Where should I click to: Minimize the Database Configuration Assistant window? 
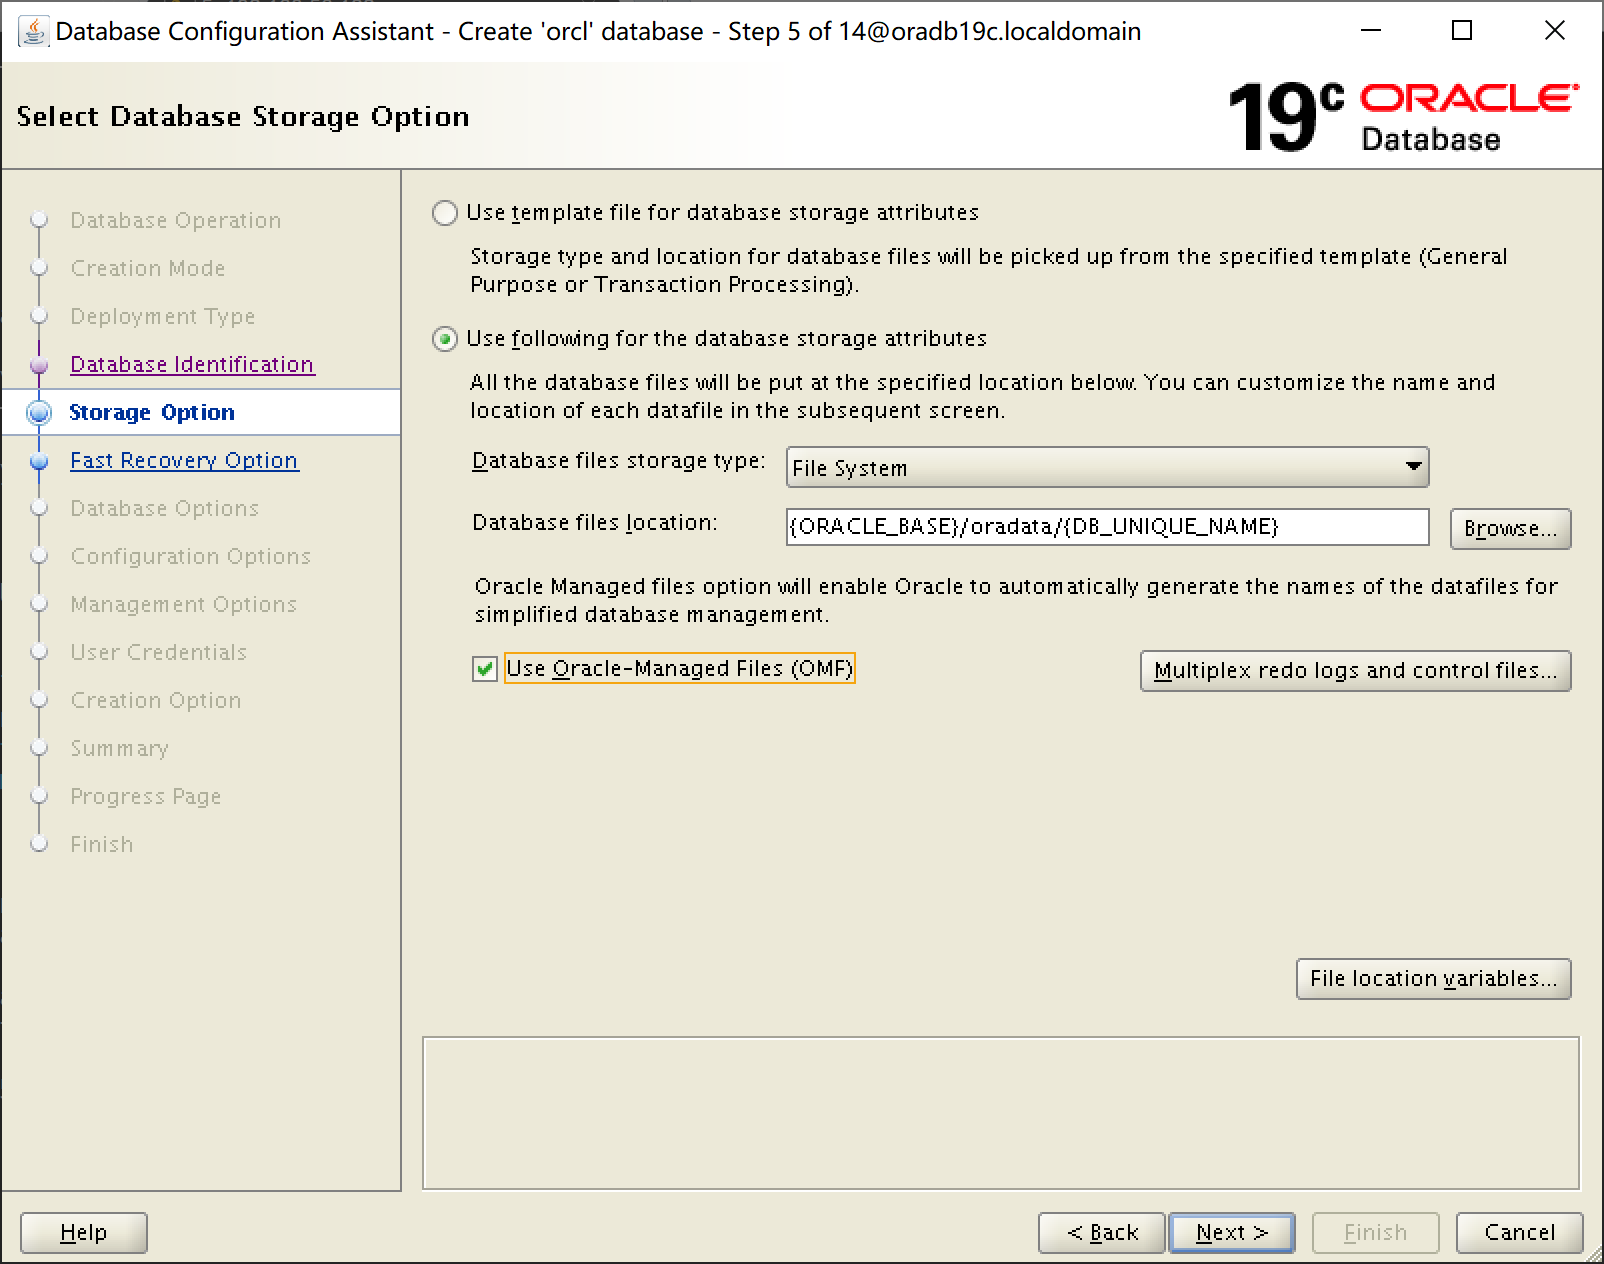pos(1371,31)
